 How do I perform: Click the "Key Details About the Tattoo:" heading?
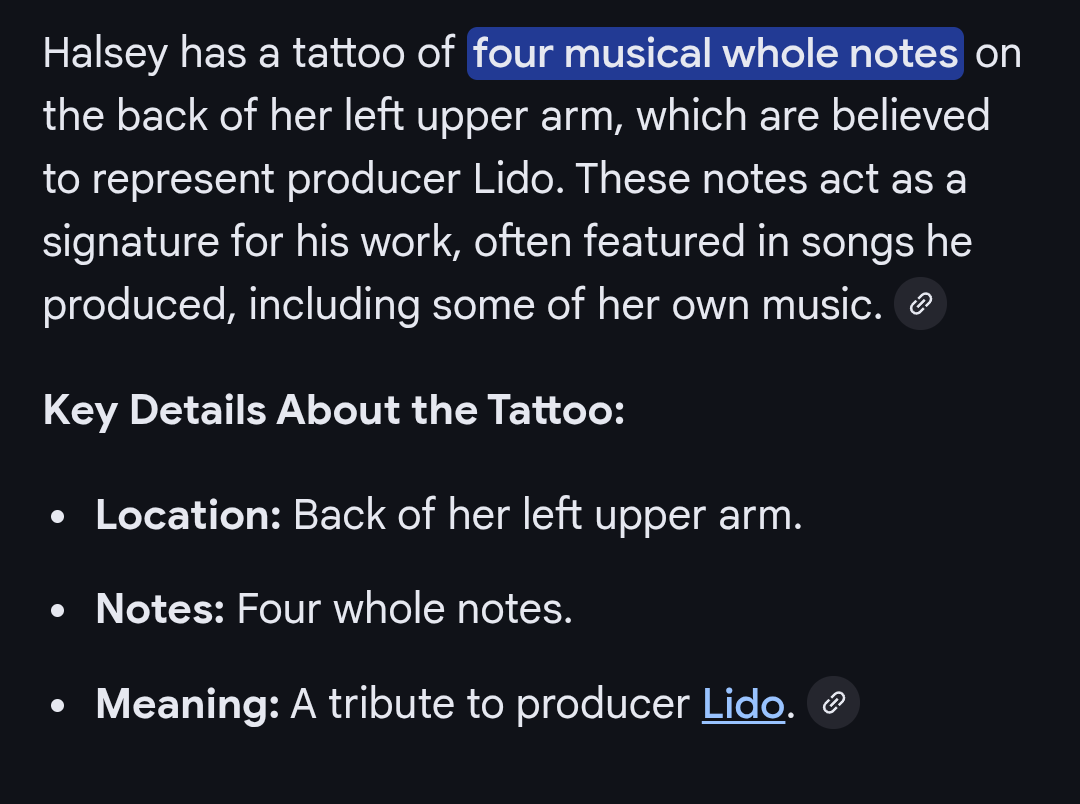click(x=334, y=411)
